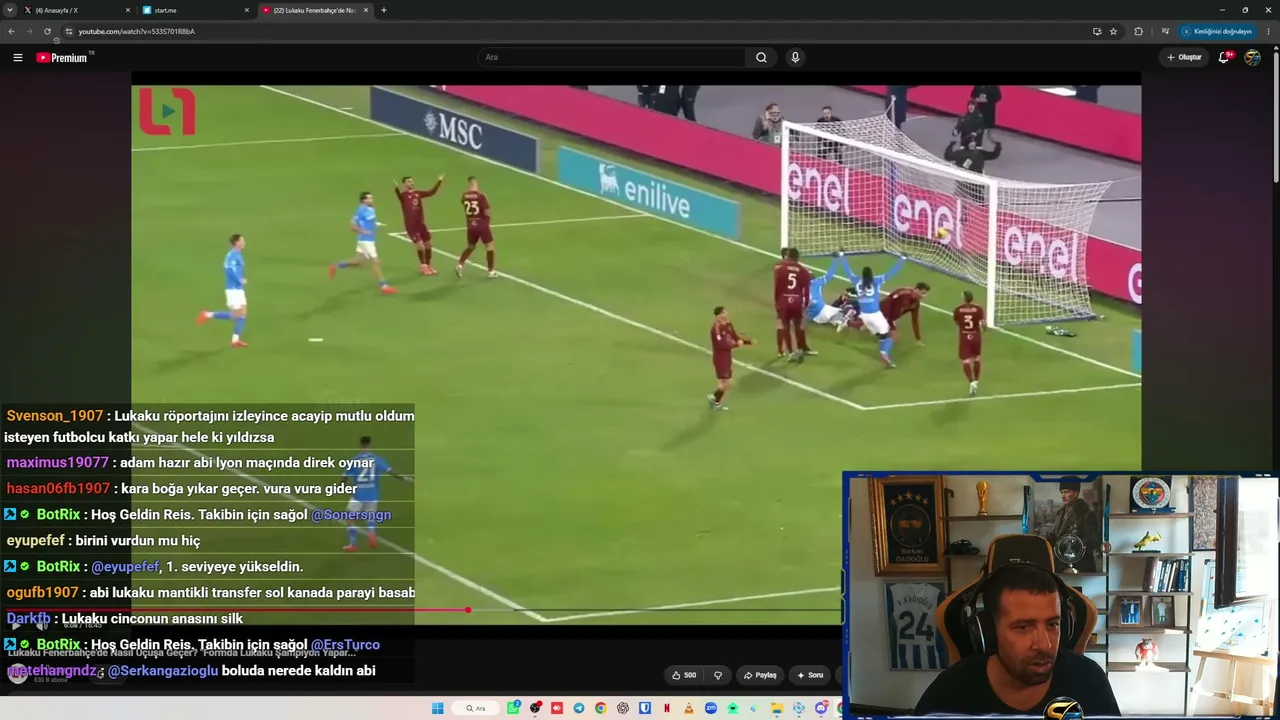
Task: View site information icon beside URL
Action: 68,31
